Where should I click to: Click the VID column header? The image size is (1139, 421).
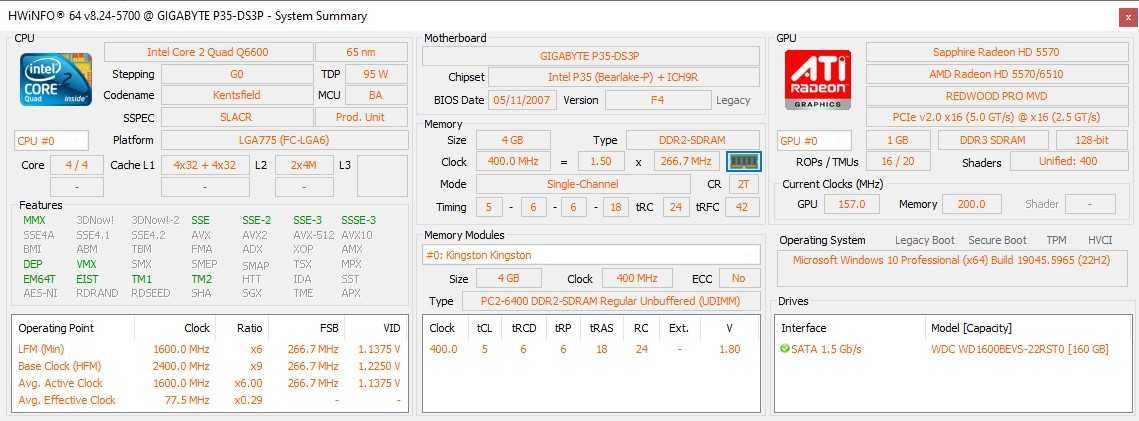[x=376, y=328]
